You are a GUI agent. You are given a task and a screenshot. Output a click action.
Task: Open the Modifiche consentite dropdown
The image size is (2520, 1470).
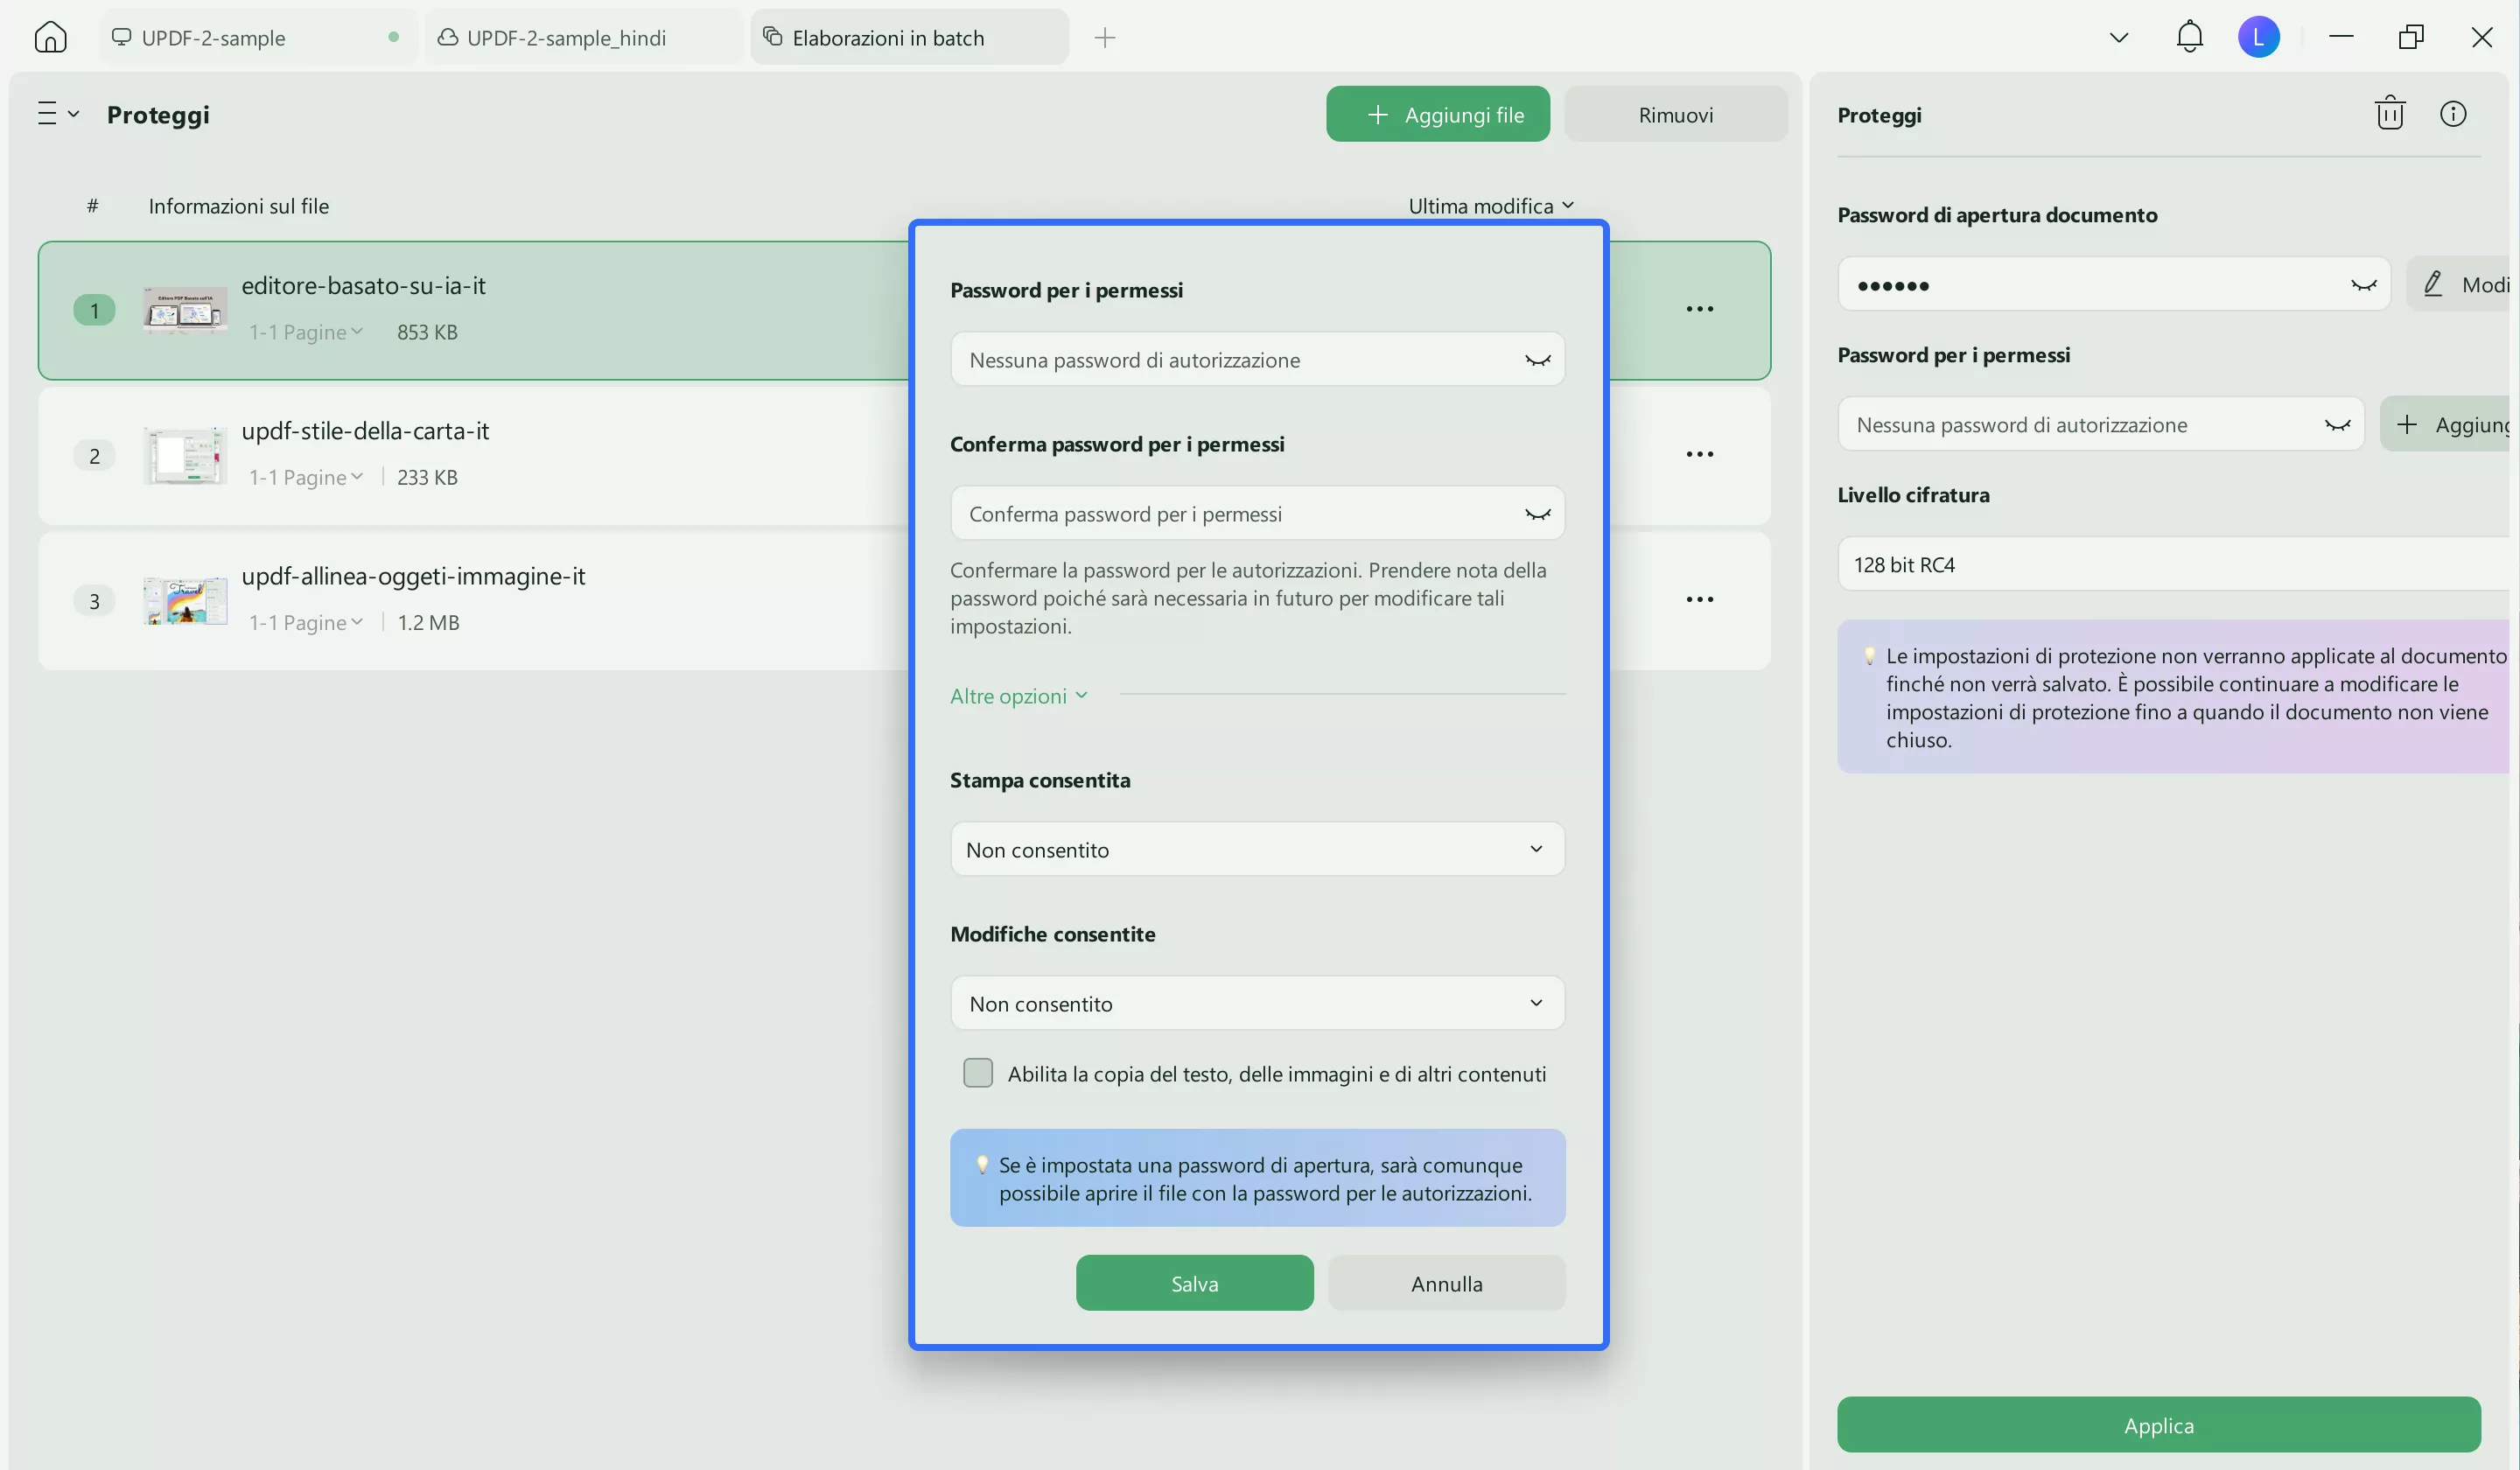coord(1256,1003)
